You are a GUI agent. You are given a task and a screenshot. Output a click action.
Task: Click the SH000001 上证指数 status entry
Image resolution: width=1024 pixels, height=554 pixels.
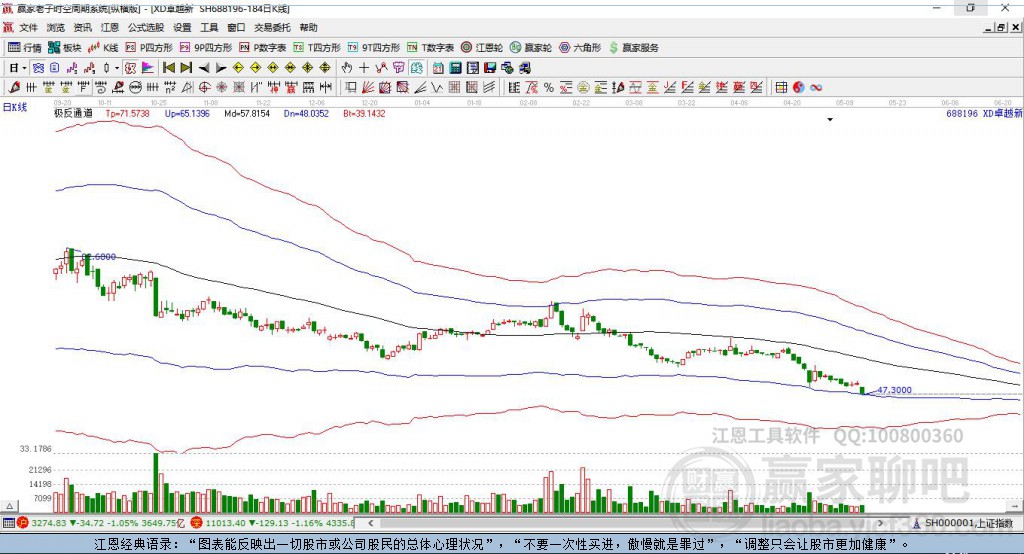963,523
